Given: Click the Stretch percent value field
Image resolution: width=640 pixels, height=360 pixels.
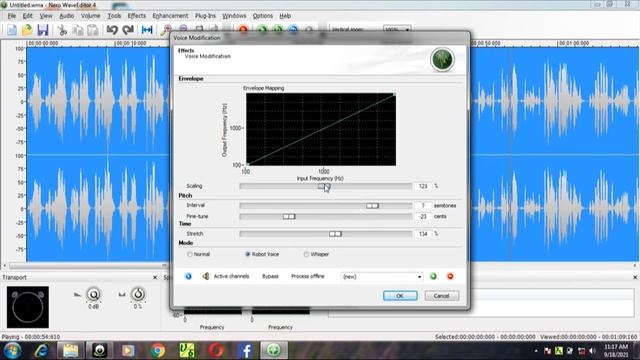Looking at the screenshot, I should point(423,234).
